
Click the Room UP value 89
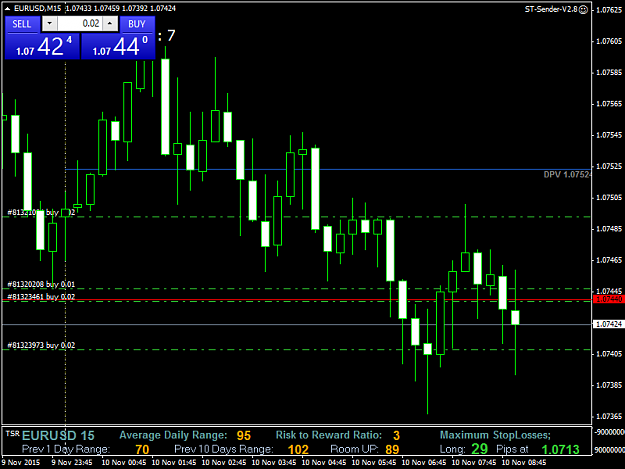click(392, 450)
